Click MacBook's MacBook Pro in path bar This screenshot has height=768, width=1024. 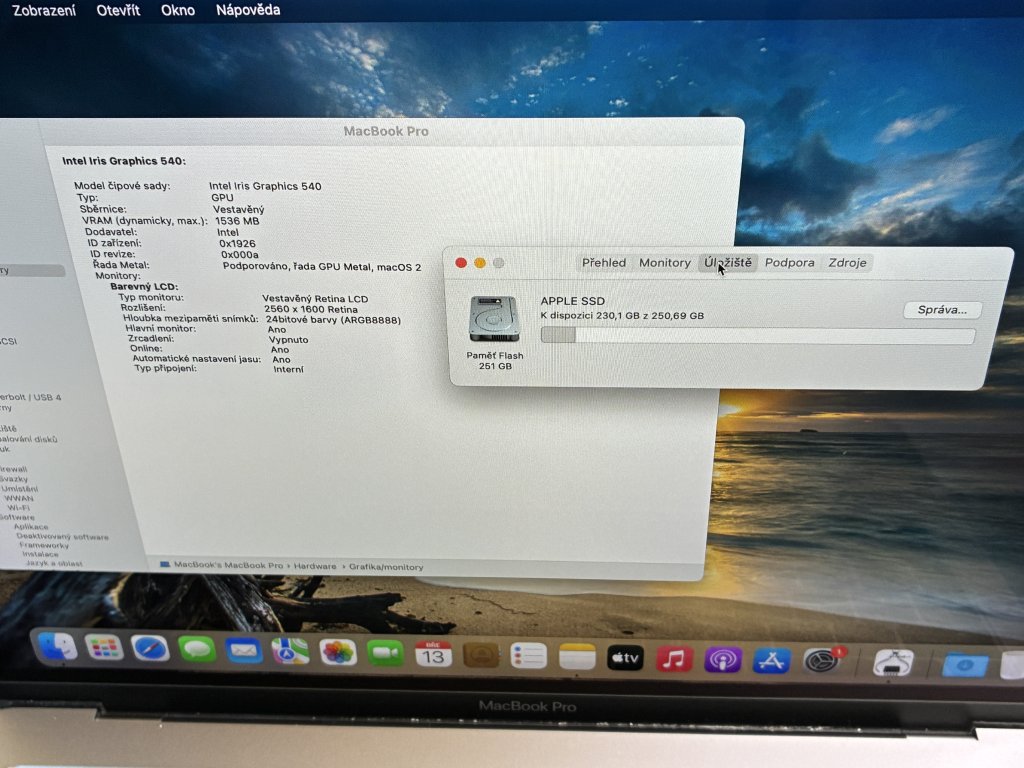(x=229, y=565)
